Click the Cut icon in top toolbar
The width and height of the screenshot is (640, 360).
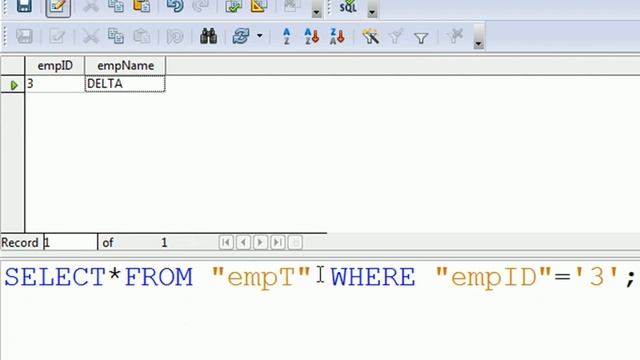[x=91, y=6]
